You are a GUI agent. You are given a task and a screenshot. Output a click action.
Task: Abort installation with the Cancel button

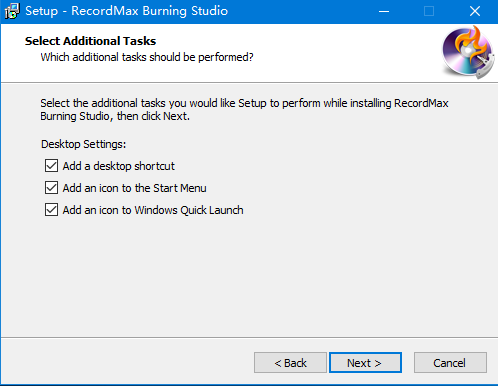pyautogui.click(x=450, y=363)
